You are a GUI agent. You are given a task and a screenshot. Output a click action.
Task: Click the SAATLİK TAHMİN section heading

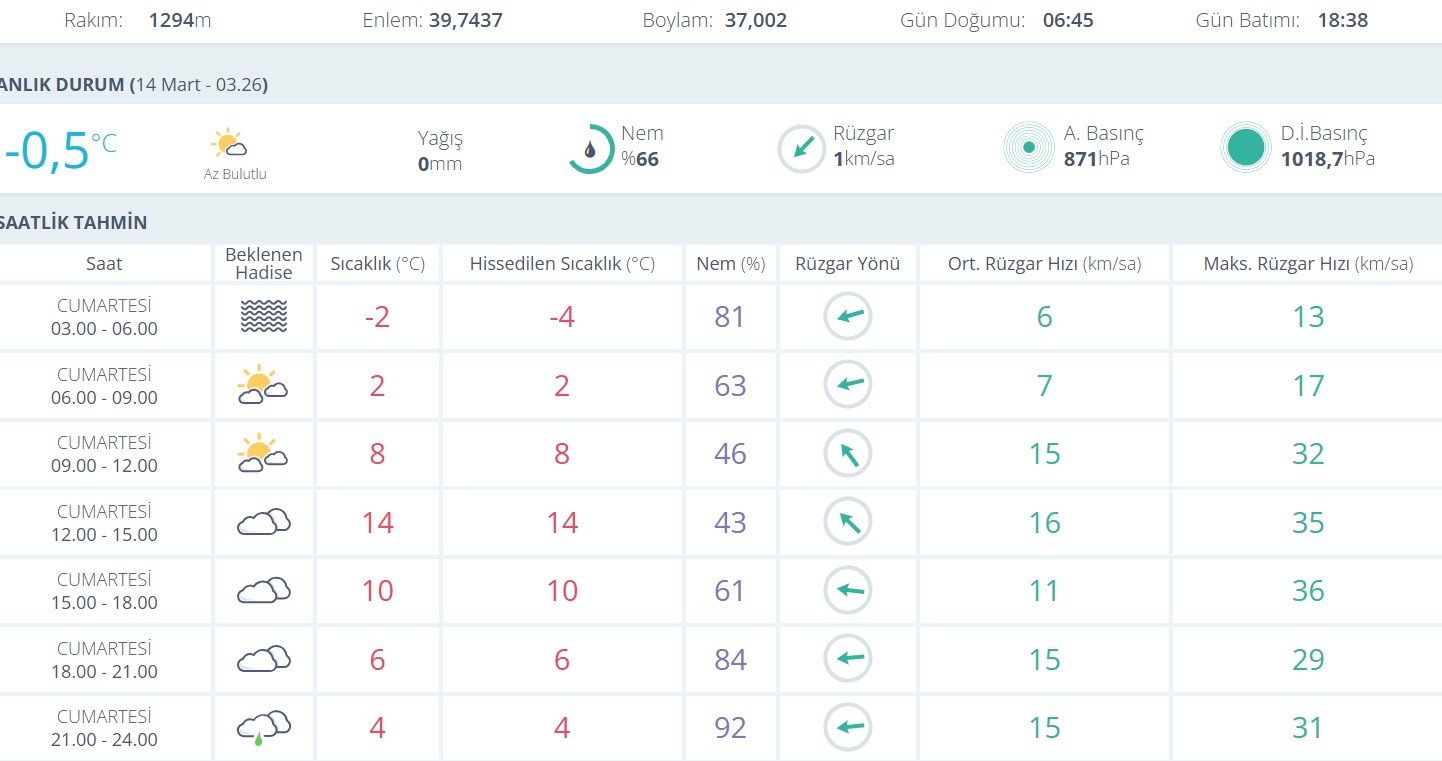pos(74,223)
